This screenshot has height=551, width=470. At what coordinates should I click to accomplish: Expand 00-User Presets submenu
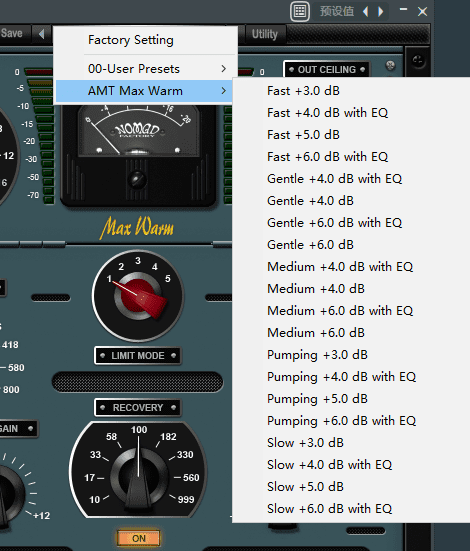144,69
